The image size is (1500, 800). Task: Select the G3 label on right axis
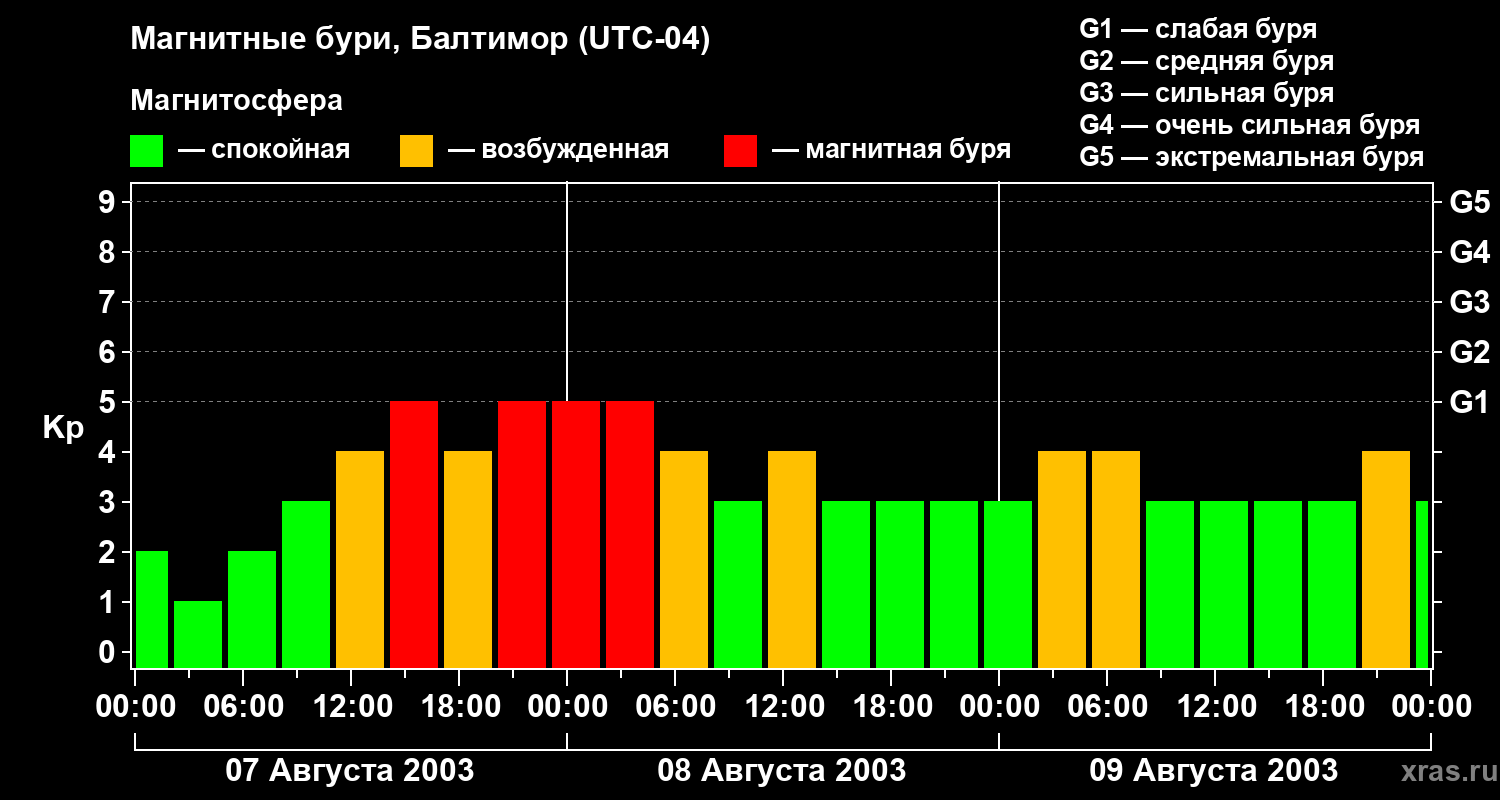point(1469,302)
